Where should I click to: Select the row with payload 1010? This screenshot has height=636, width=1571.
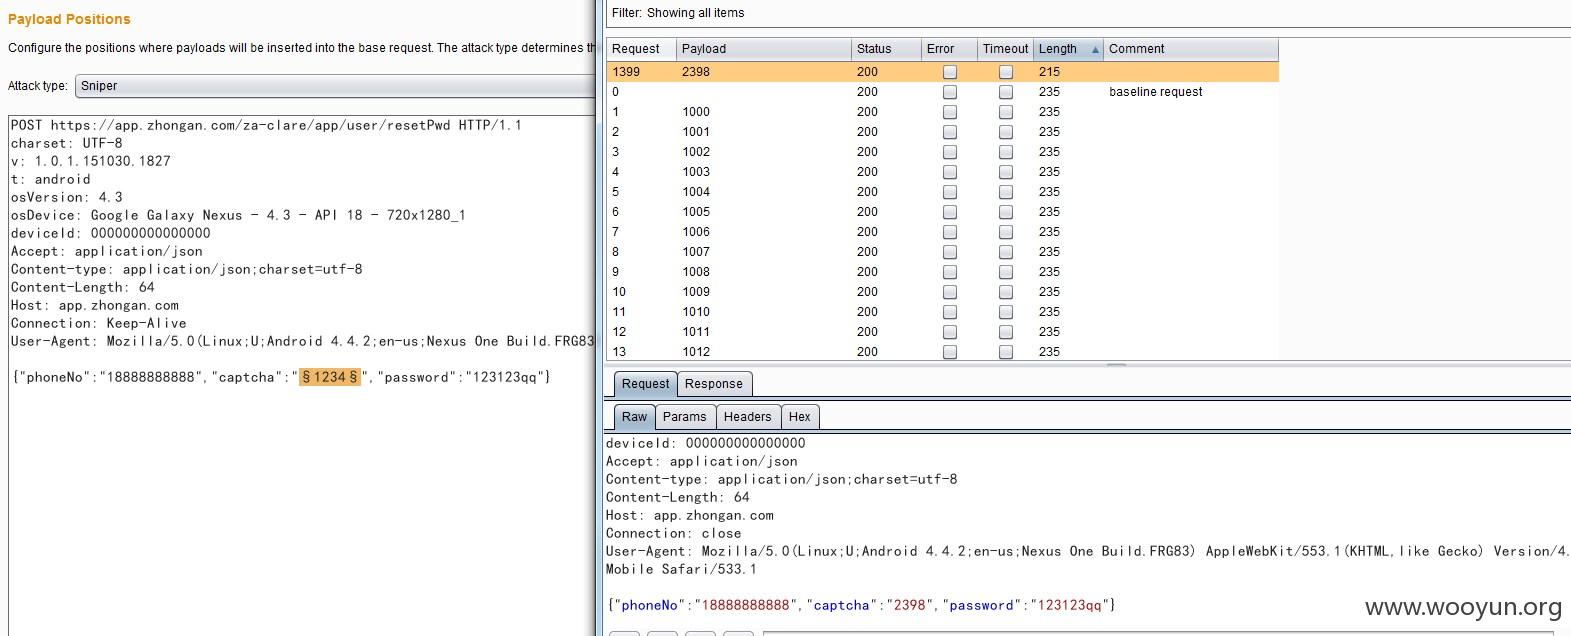[x=942, y=312]
